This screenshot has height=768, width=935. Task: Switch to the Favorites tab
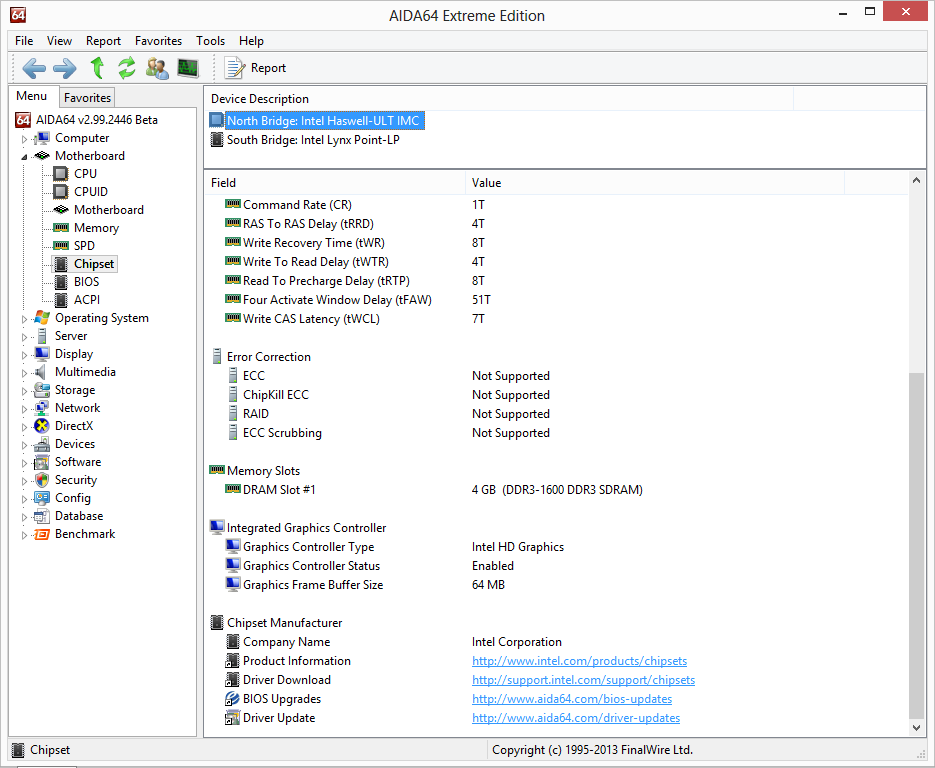pos(87,98)
